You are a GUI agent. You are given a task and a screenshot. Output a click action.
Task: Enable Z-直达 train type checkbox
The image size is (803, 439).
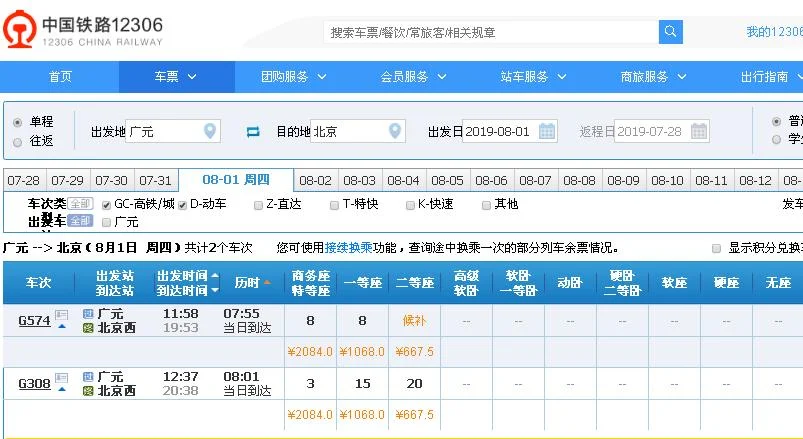coord(258,205)
